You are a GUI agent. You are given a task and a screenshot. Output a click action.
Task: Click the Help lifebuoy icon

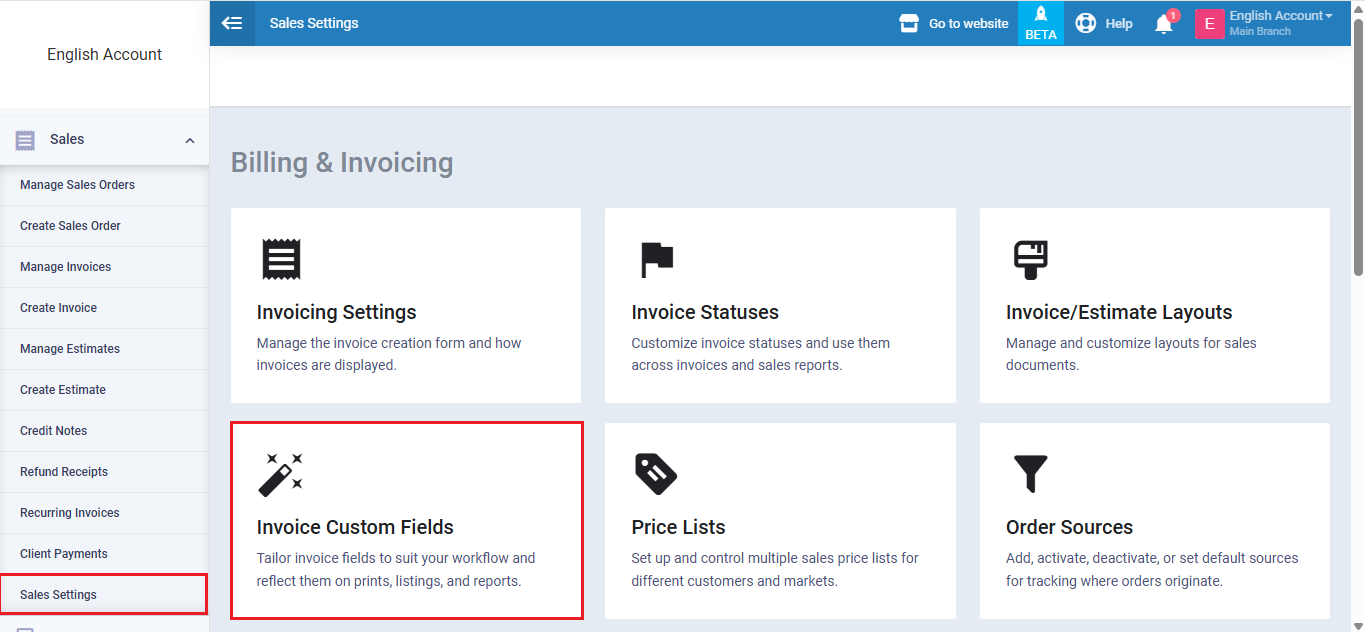click(x=1086, y=23)
